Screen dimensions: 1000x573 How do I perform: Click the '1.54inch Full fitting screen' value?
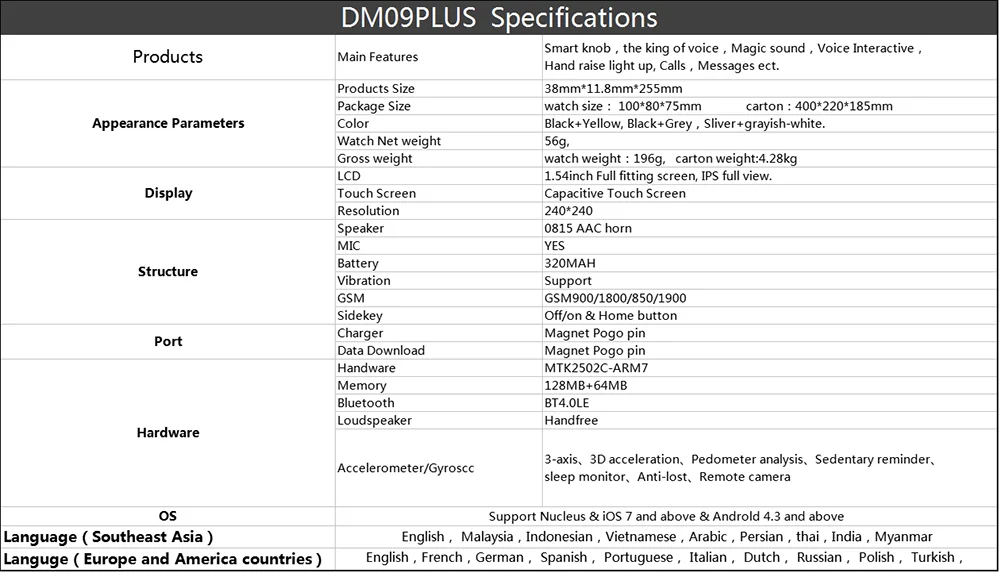coord(658,176)
